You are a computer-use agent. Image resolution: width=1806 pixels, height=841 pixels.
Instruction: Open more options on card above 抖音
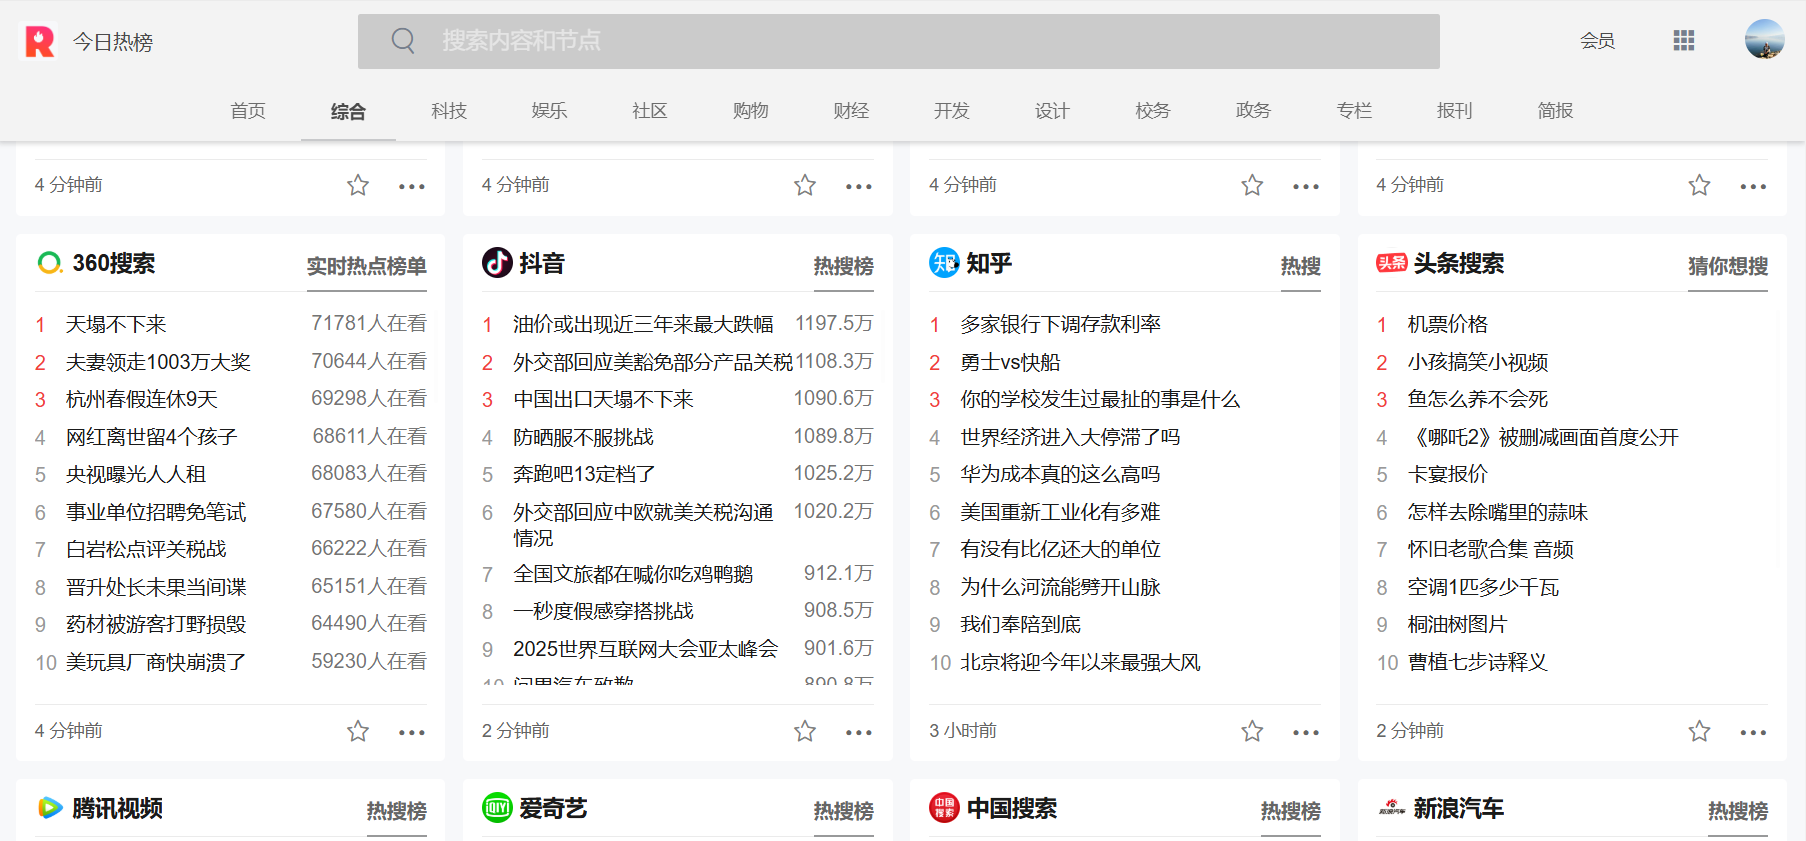point(859,186)
